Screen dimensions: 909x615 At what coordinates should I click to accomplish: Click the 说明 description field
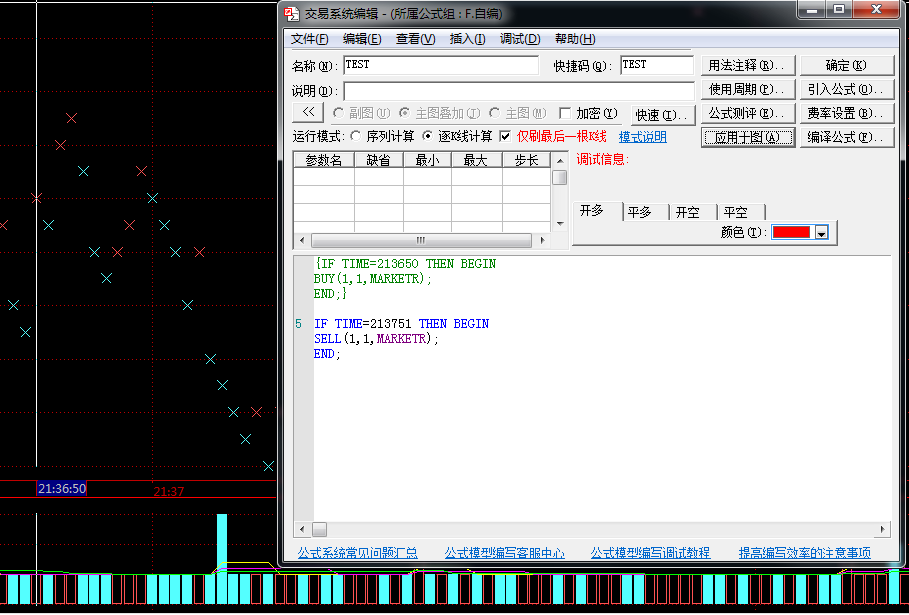(519, 91)
